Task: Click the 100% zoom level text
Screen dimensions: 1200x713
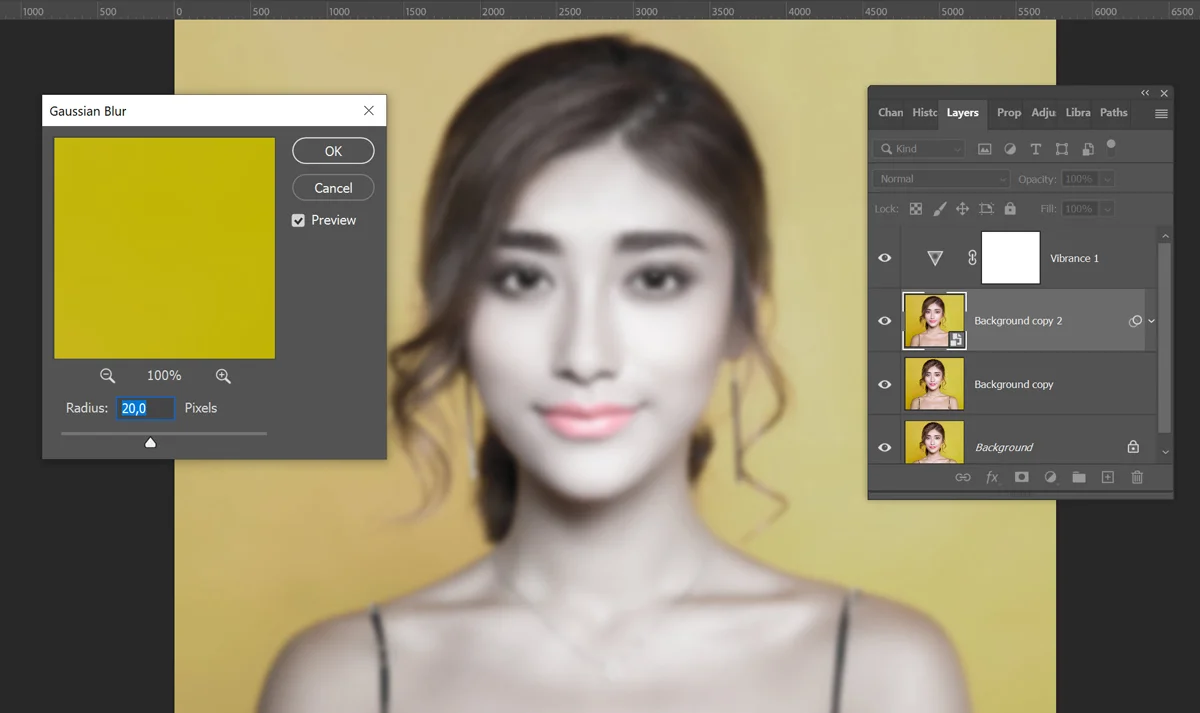Action: (x=164, y=376)
